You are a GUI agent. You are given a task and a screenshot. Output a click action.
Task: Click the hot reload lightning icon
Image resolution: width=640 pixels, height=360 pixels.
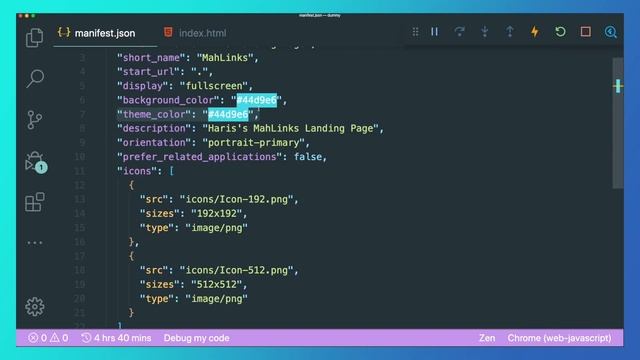535,31
